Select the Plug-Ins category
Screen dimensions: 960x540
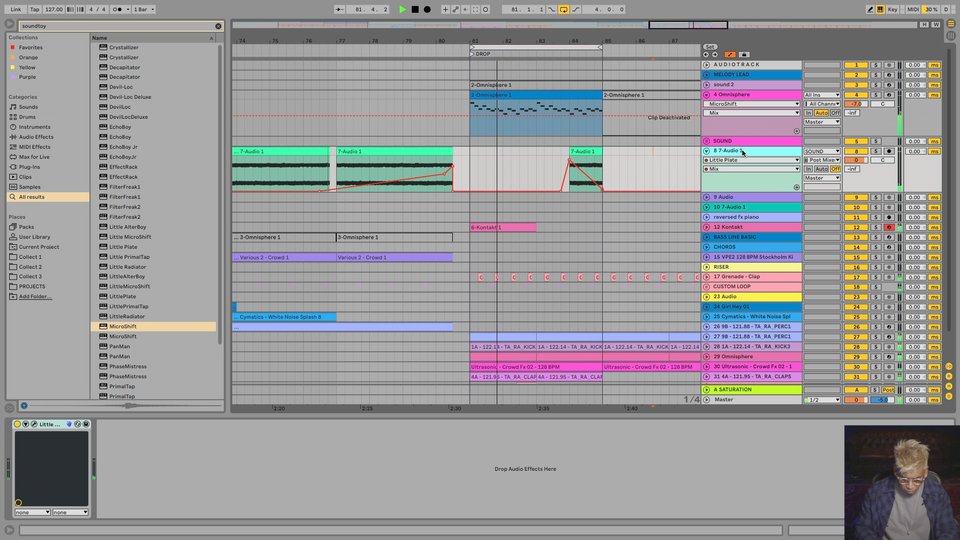tap(29, 167)
